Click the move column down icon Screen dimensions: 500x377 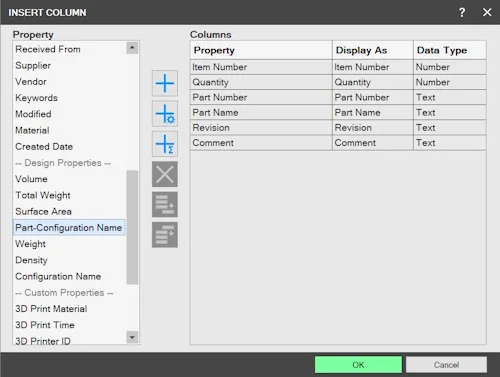(x=165, y=235)
